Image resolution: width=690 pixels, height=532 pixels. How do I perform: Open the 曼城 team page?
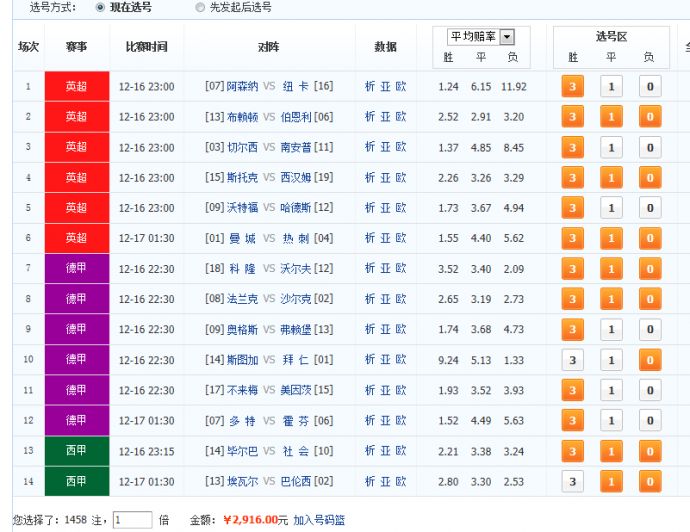pyautogui.click(x=242, y=238)
